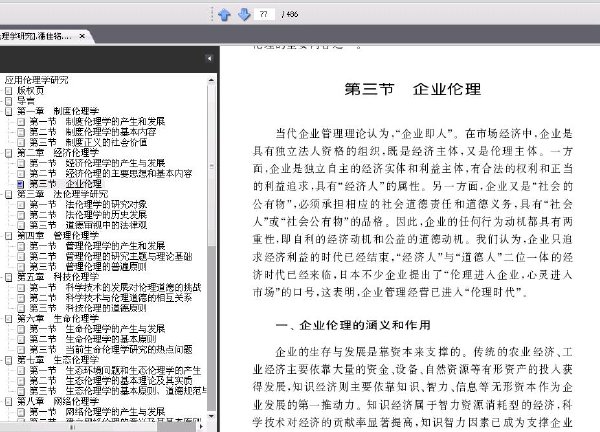
Task: Click the bookmark icon beside 第二章 经济伦理学
Action: [x=8, y=153]
